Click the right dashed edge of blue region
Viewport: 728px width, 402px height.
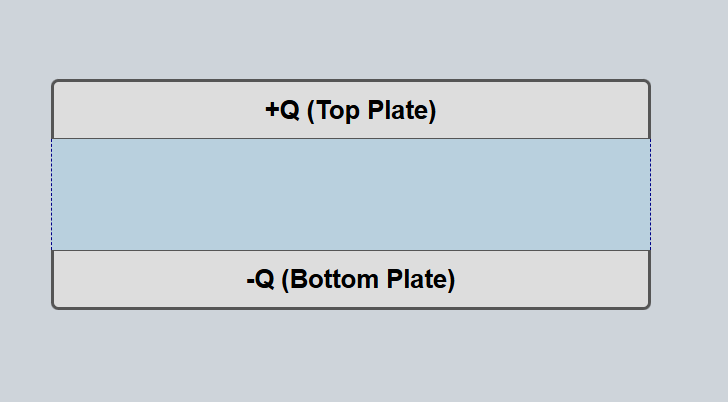point(650,195)
